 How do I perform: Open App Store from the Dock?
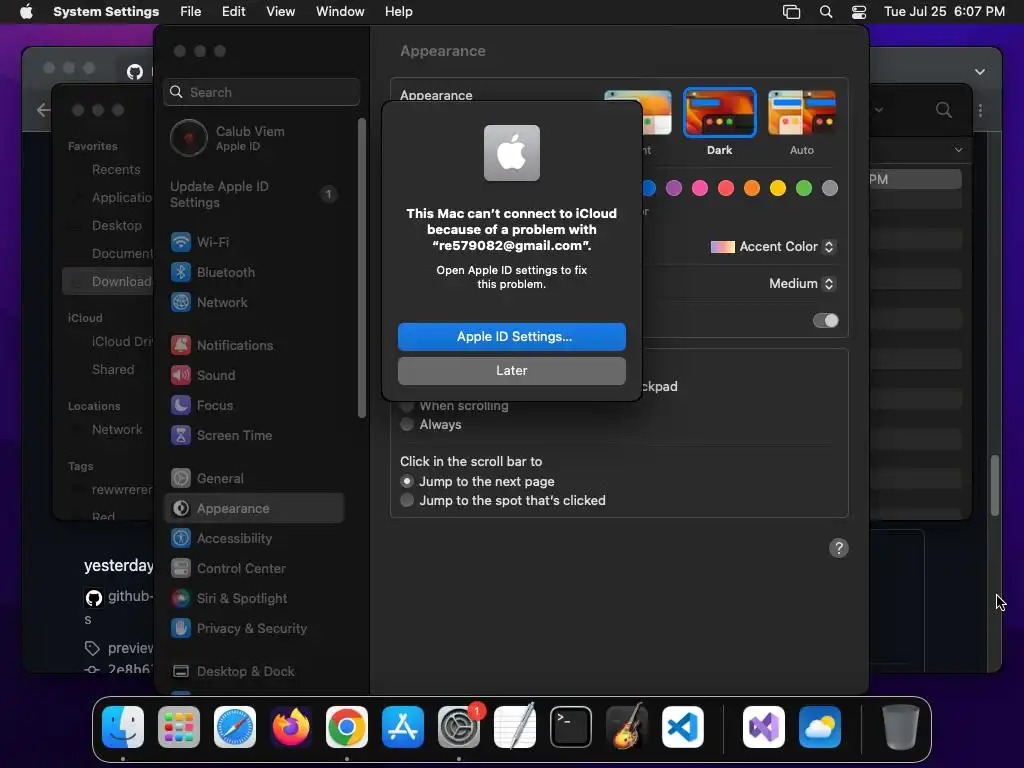click(403, 727)
